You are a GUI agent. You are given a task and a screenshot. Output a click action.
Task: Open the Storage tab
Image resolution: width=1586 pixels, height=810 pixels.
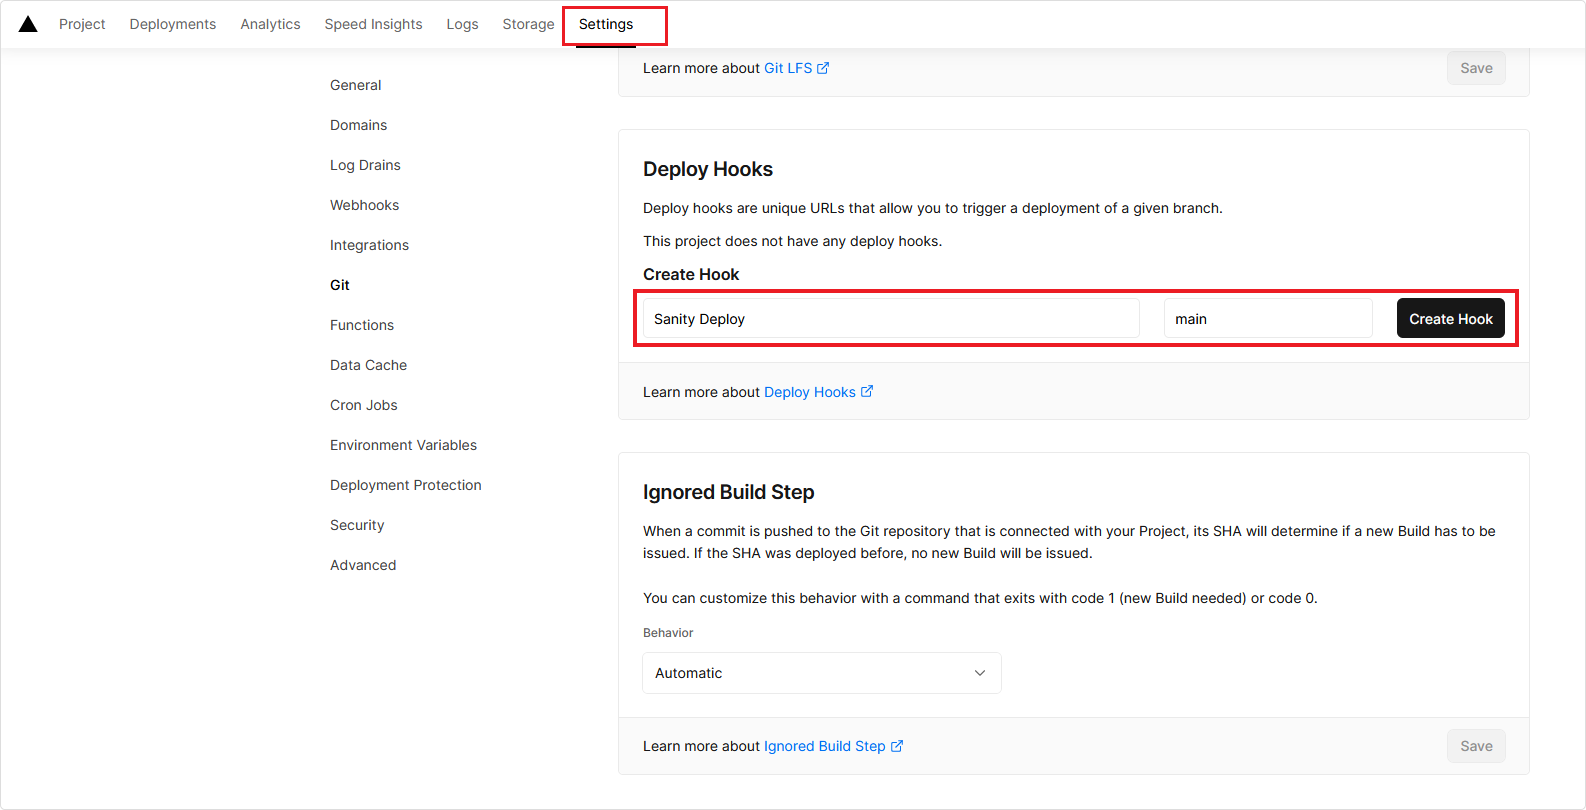tap(528, 24)
